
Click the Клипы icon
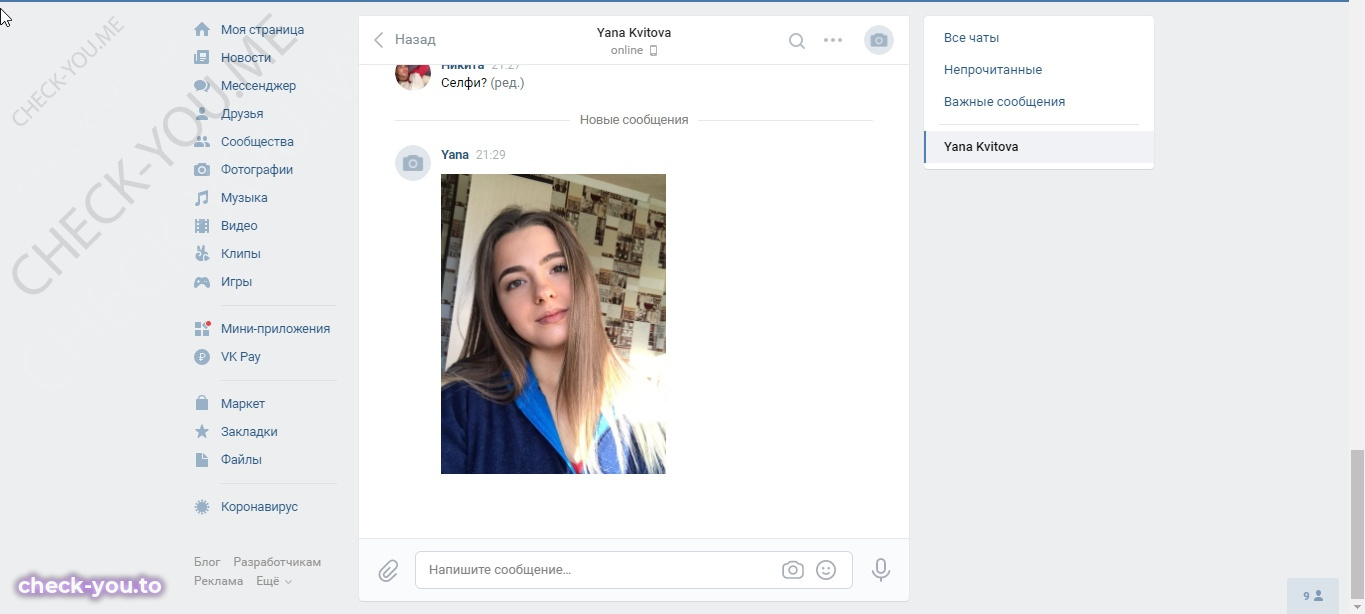[202, 254]
